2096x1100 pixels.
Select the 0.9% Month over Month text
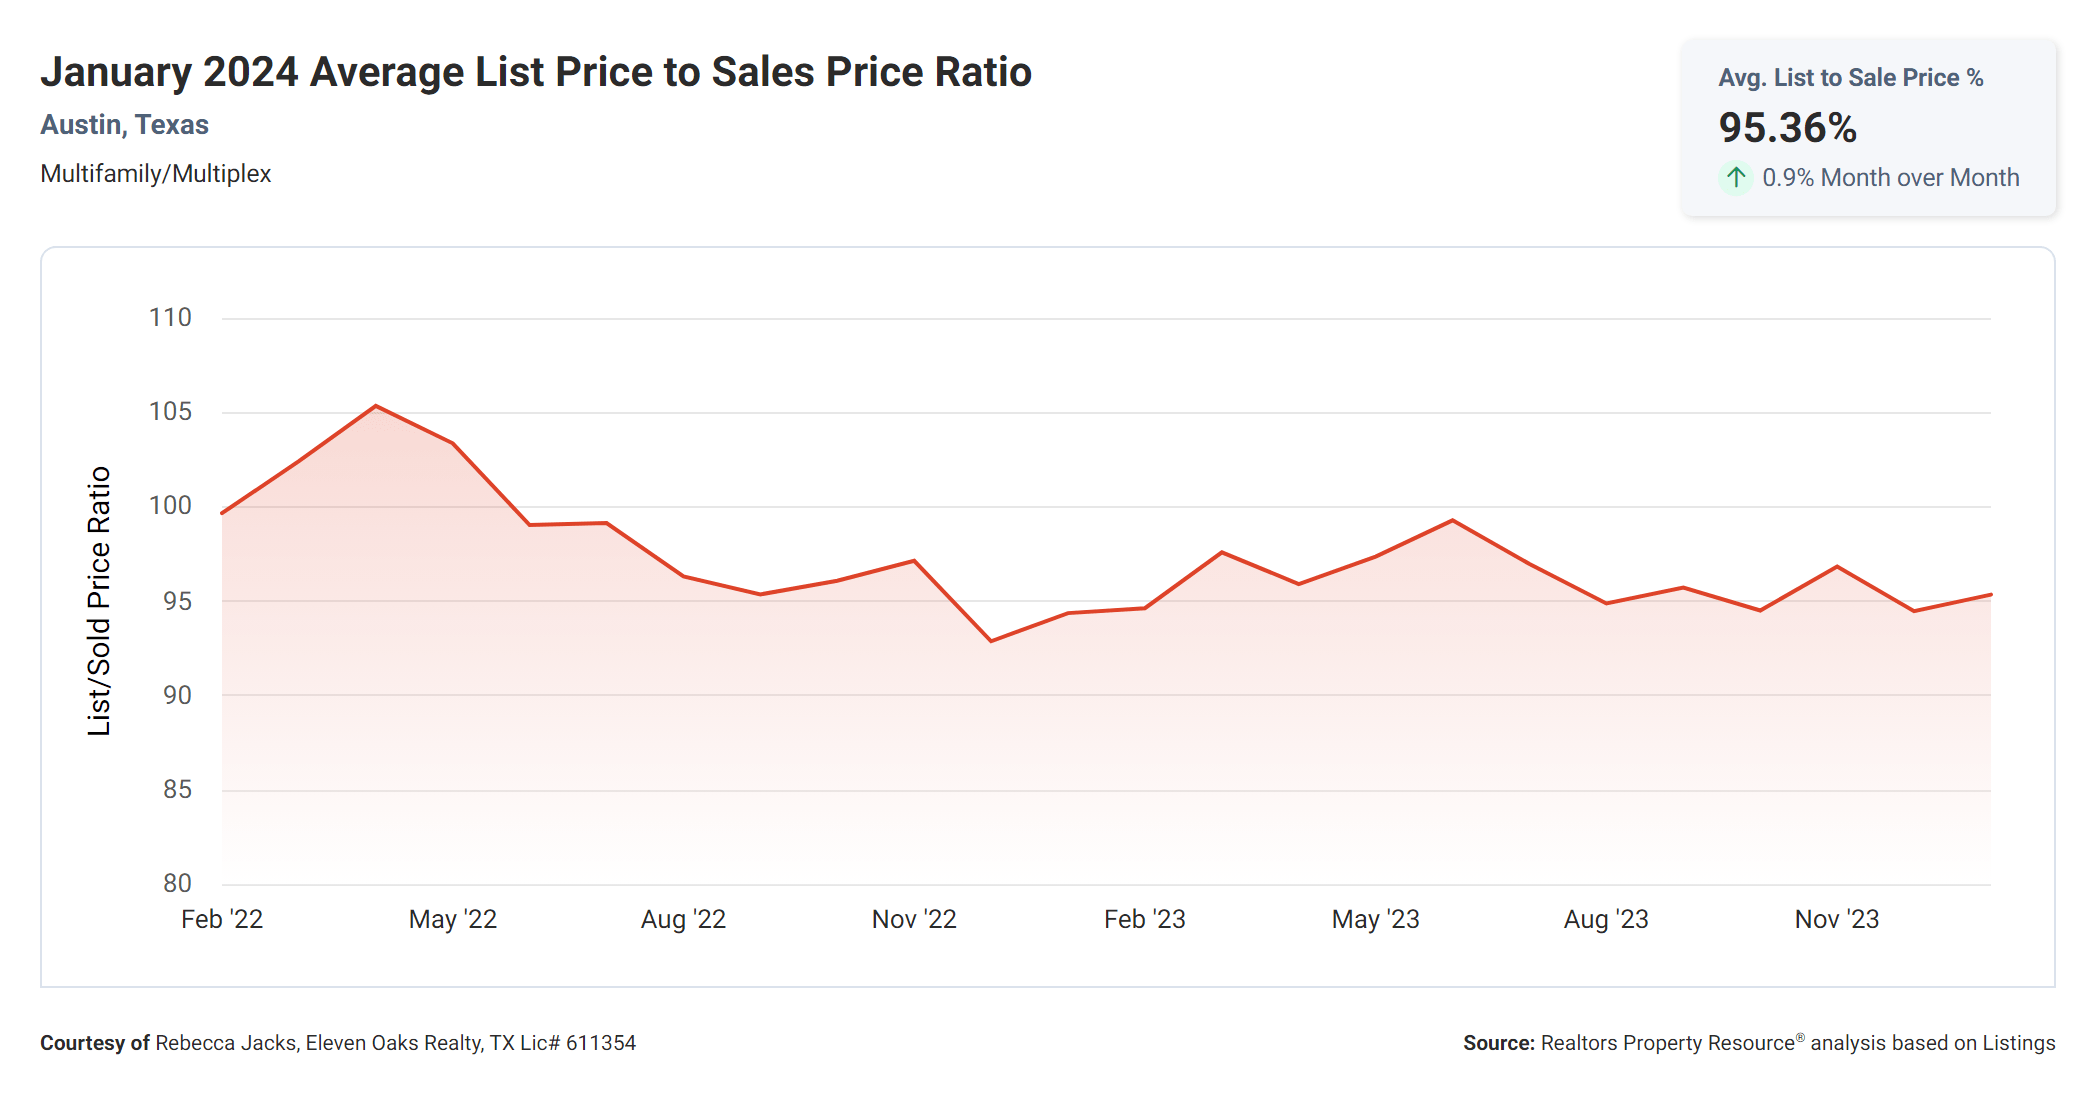click(1890, 178)
